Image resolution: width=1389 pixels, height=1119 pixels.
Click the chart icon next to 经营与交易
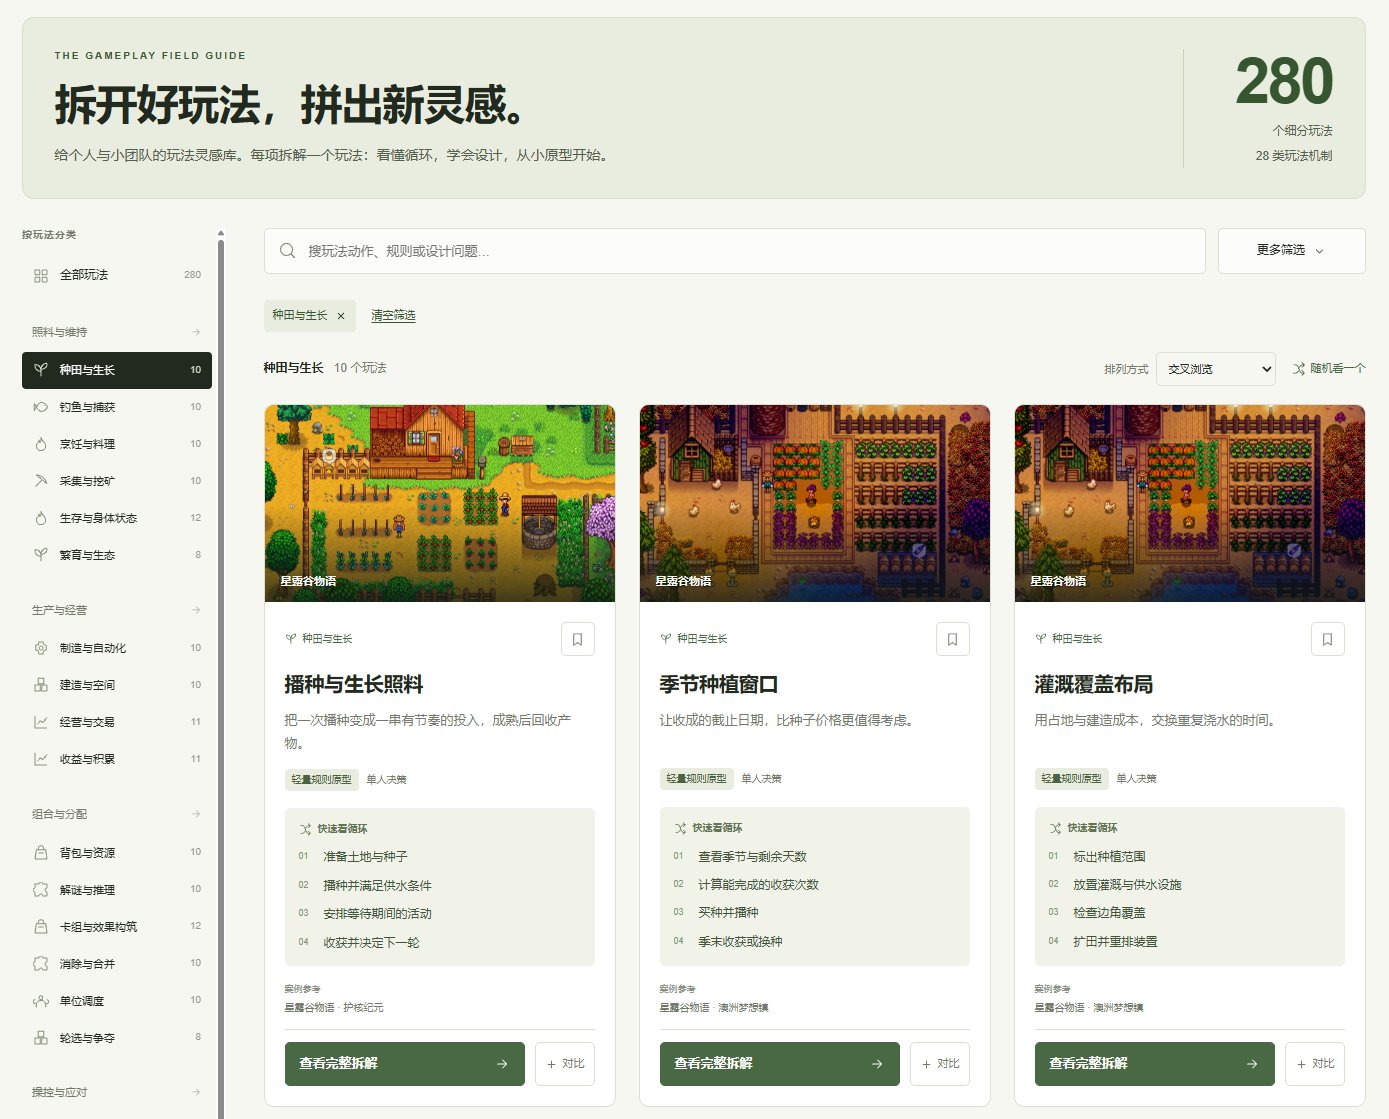[x=41, y=722]
